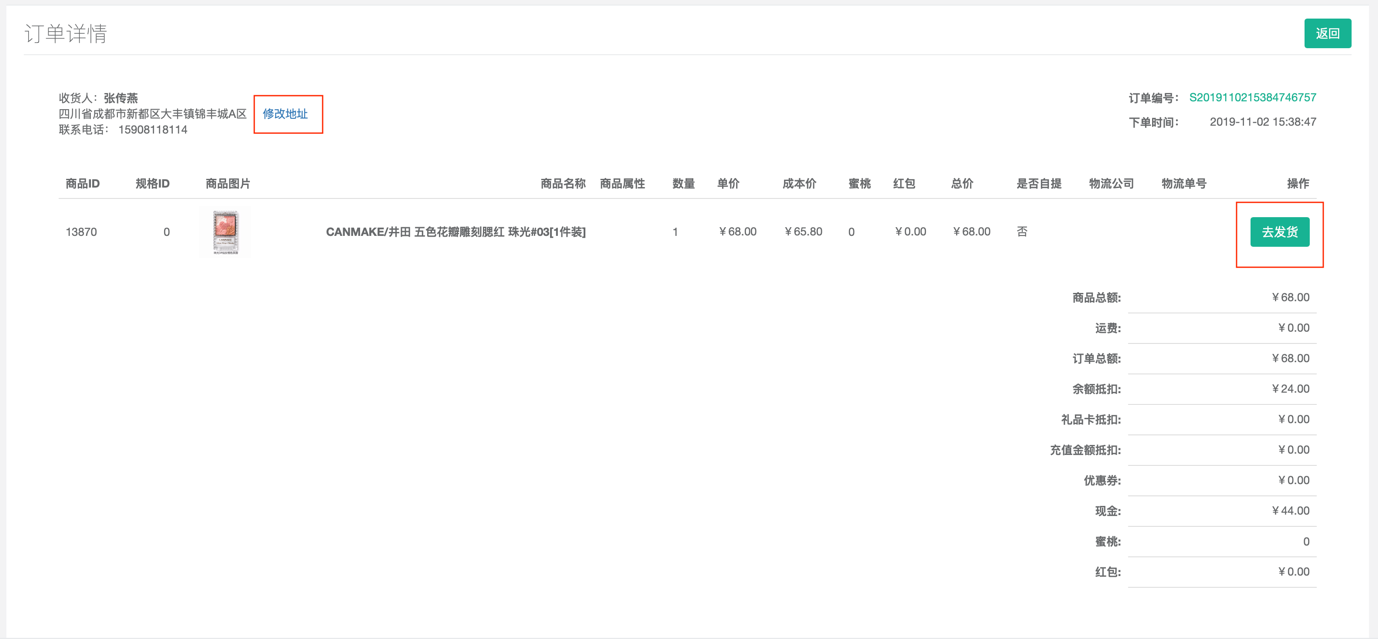The height and width of the screenshot is (639, 1378).
Task: Click the 商品总额 label
Action: (1096, 298)
